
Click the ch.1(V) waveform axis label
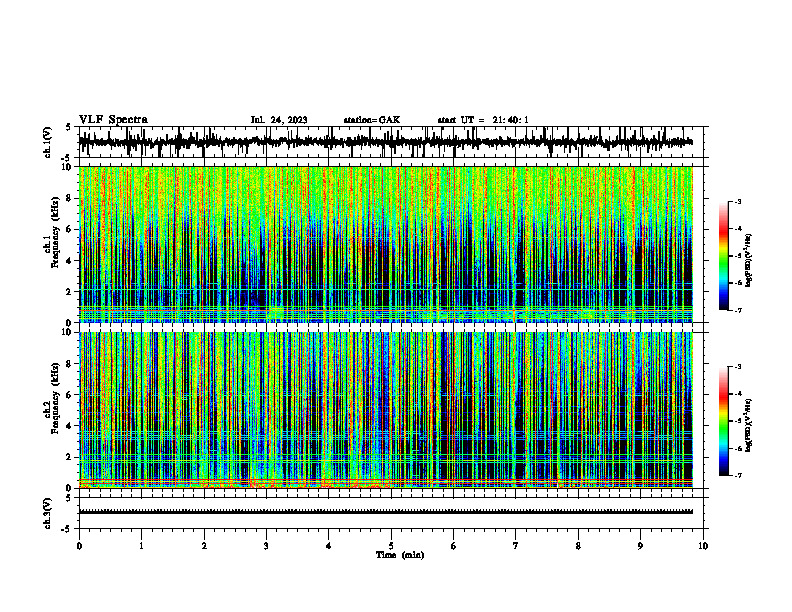(x=48, y=142)
